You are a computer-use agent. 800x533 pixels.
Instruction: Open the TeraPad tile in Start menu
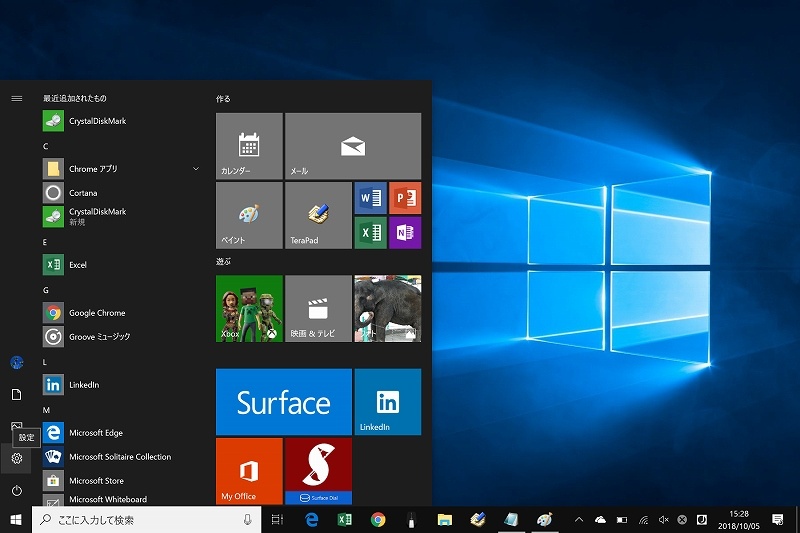point(318,215)
